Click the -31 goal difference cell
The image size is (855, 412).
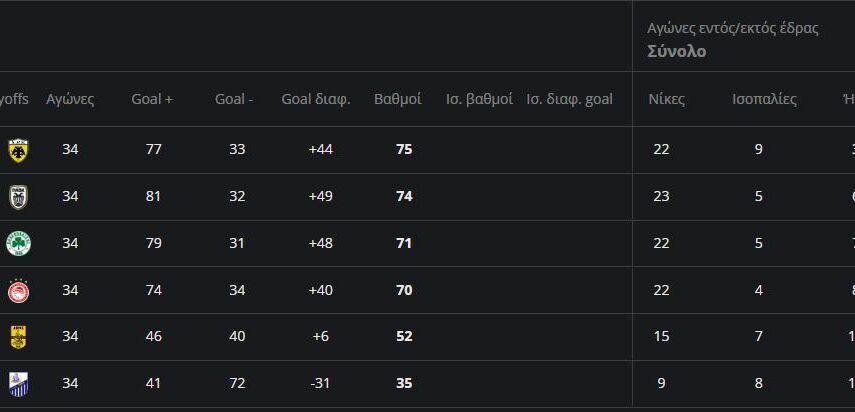coord(320,383)
